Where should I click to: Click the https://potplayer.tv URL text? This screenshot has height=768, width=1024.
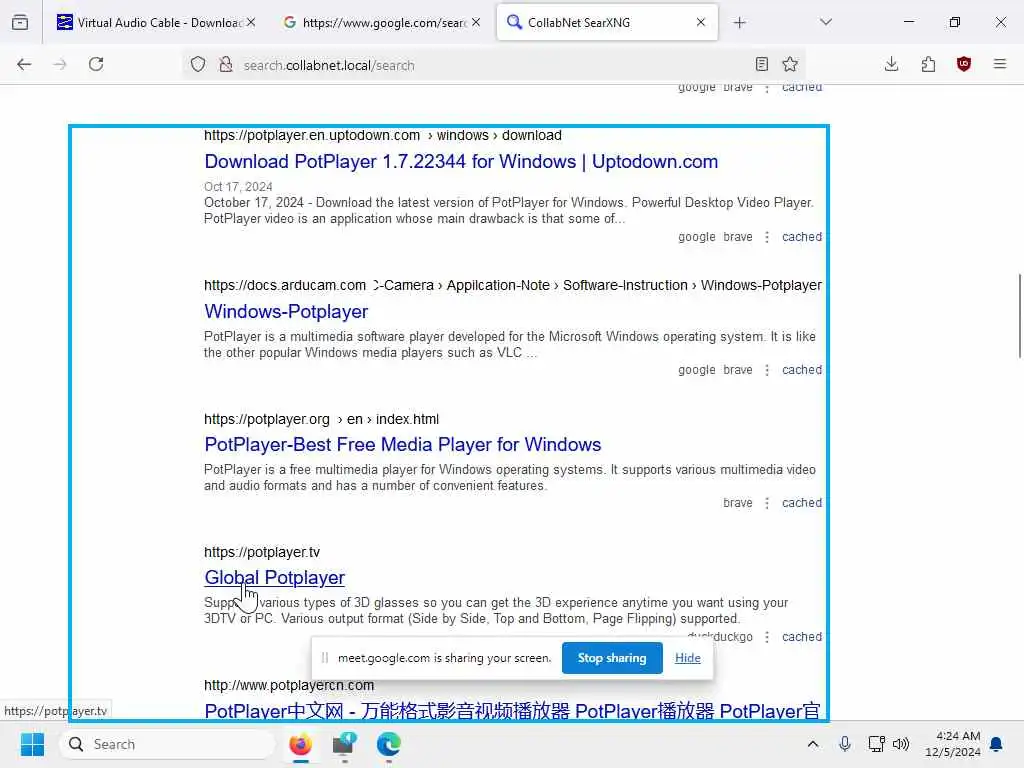[x=262, y=552]
